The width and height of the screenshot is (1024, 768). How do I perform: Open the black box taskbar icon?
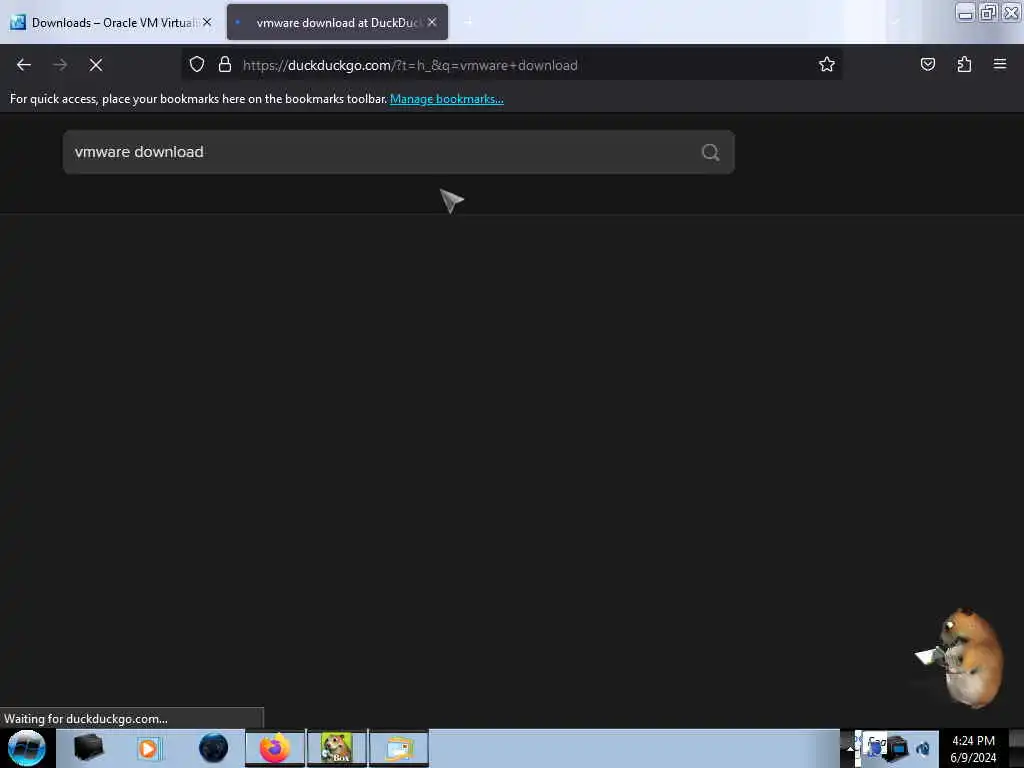coord(88,748)
